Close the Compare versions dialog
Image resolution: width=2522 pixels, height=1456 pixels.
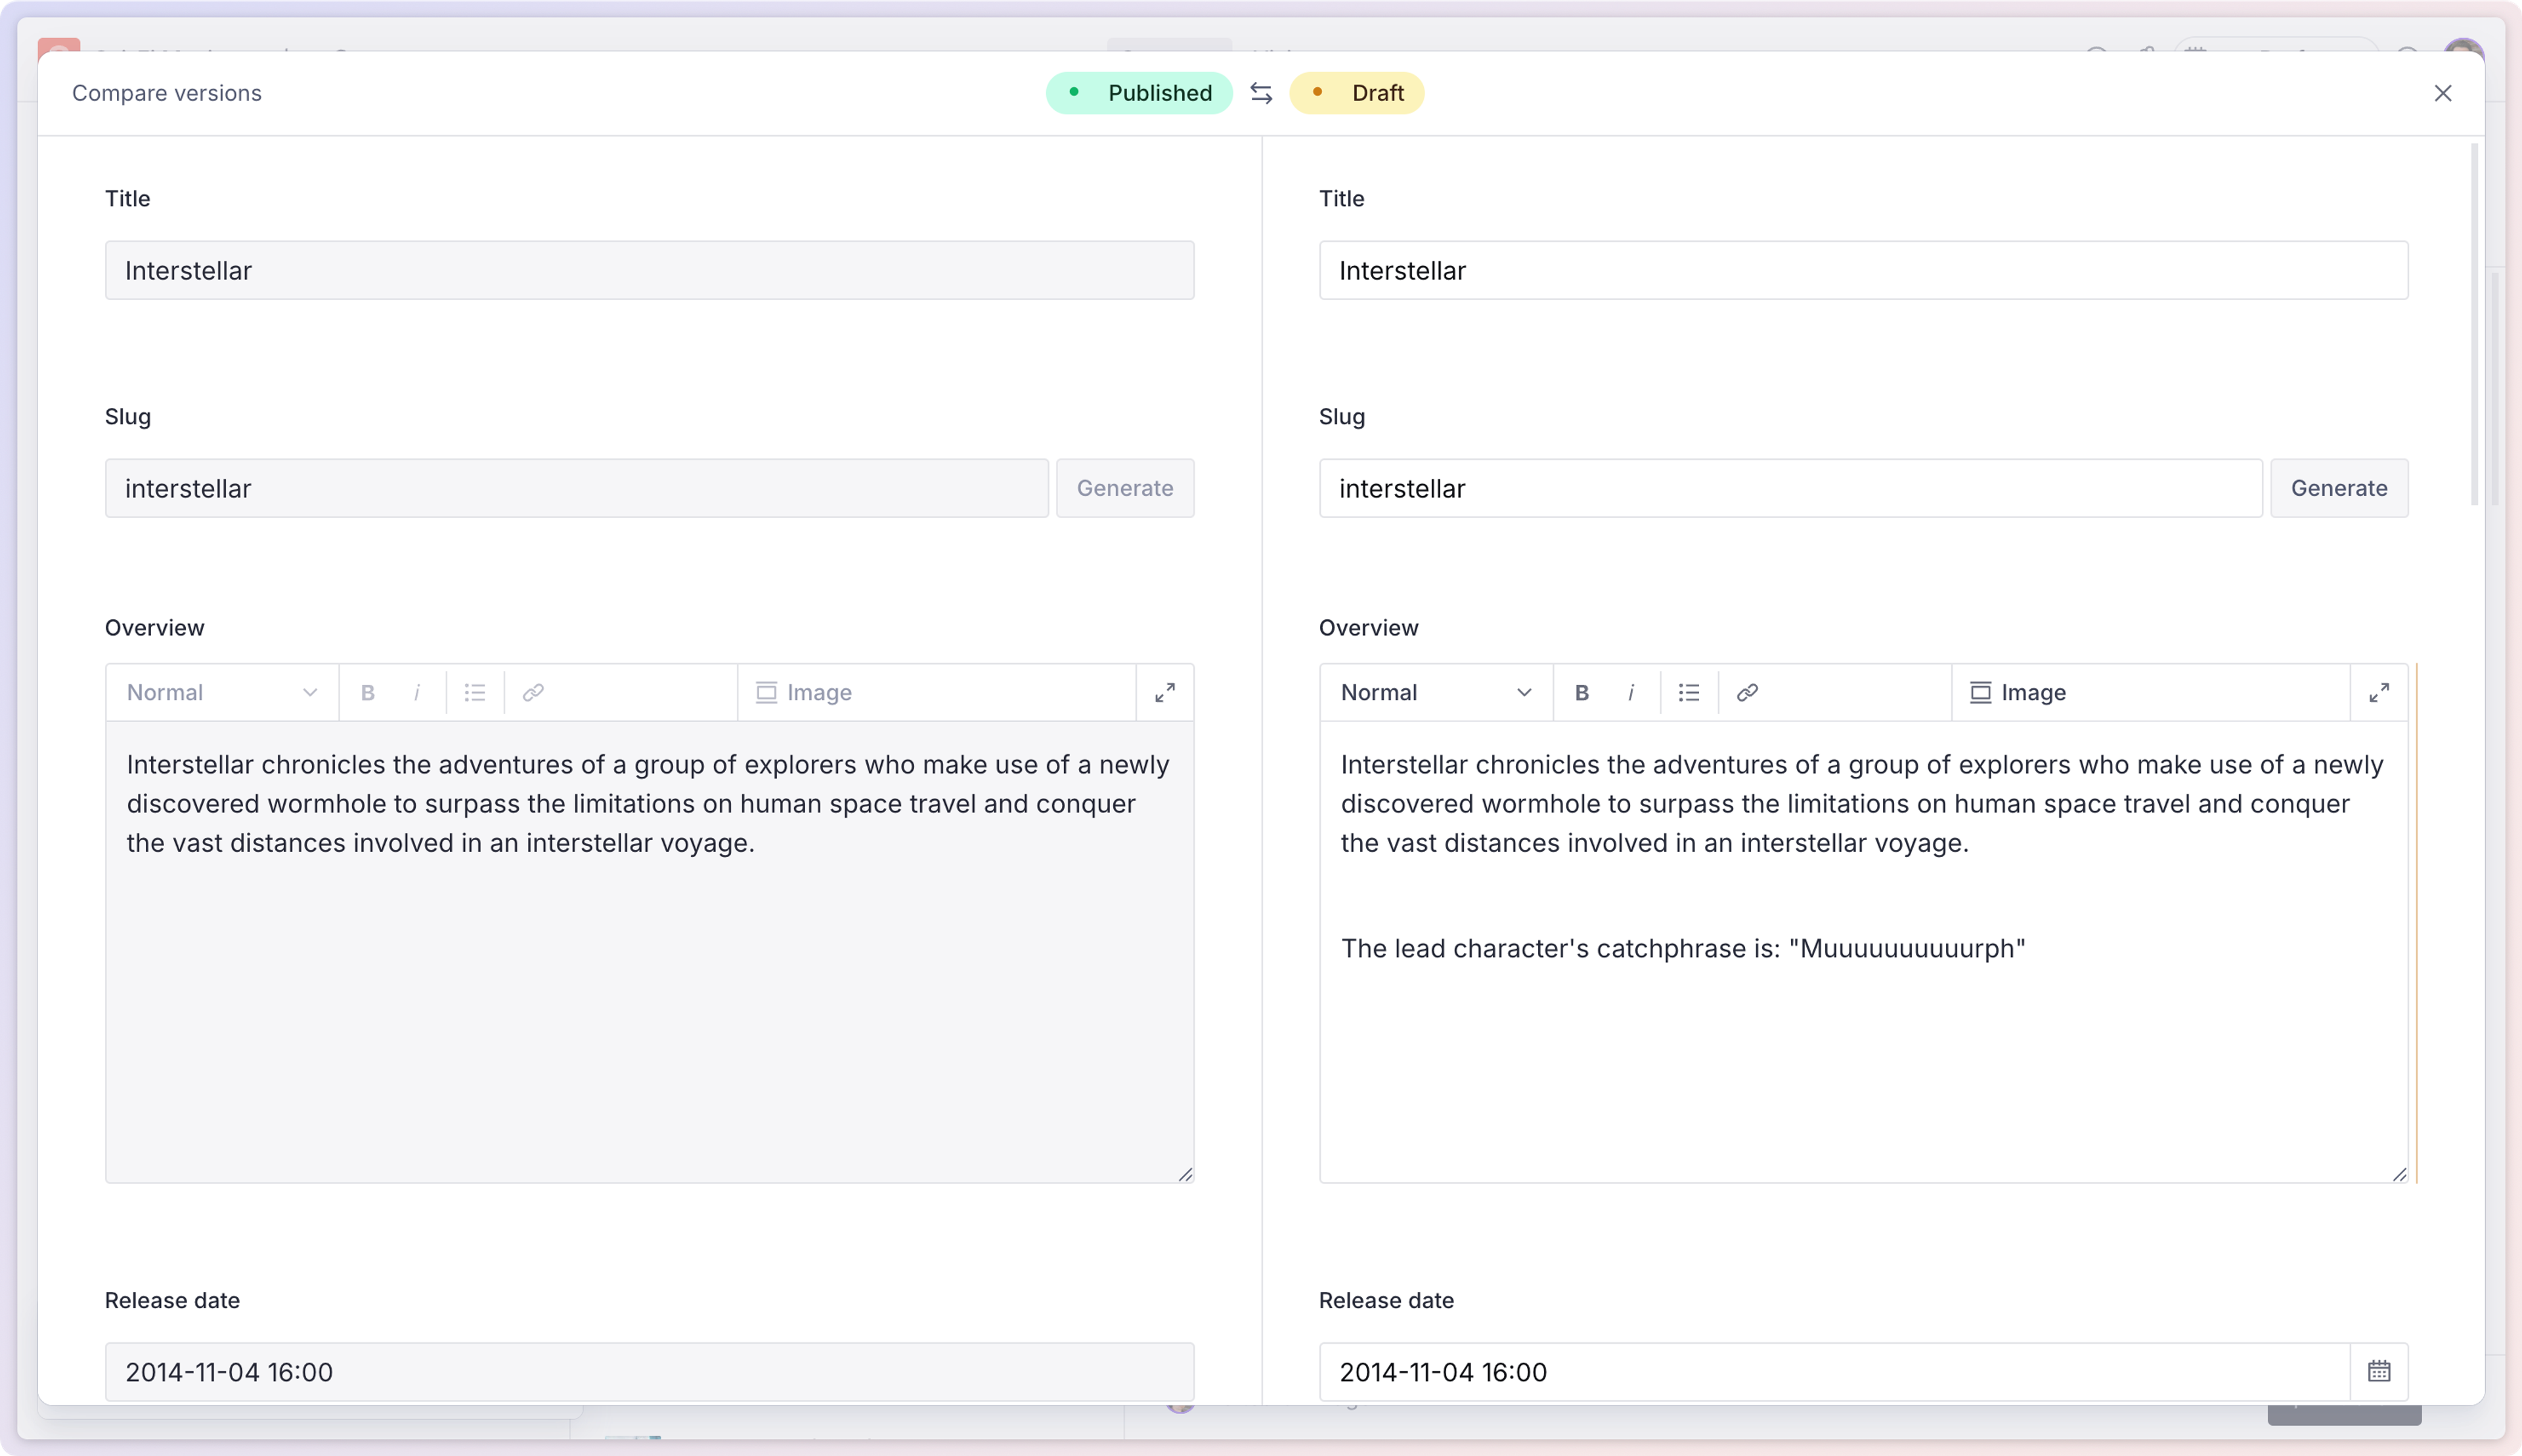point(2442,93)
